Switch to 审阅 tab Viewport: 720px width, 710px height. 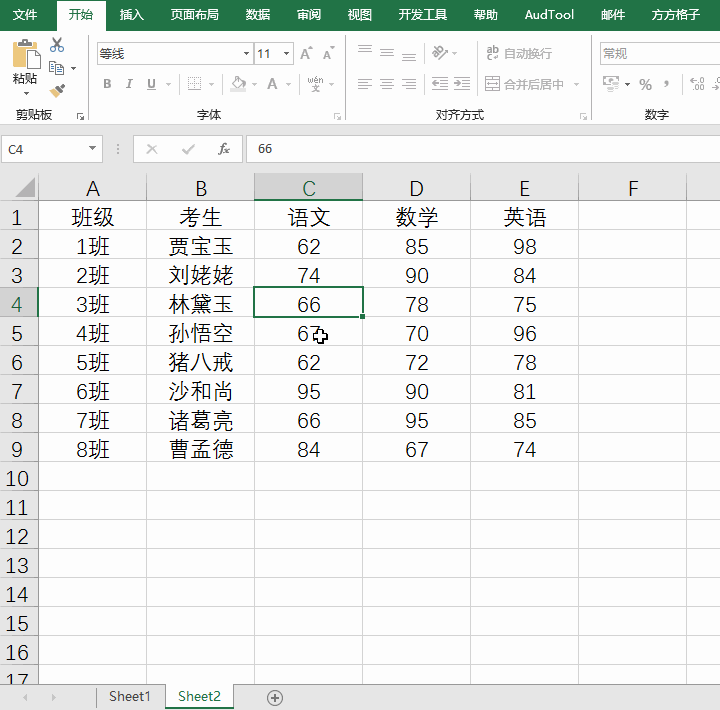coord(309,15)
